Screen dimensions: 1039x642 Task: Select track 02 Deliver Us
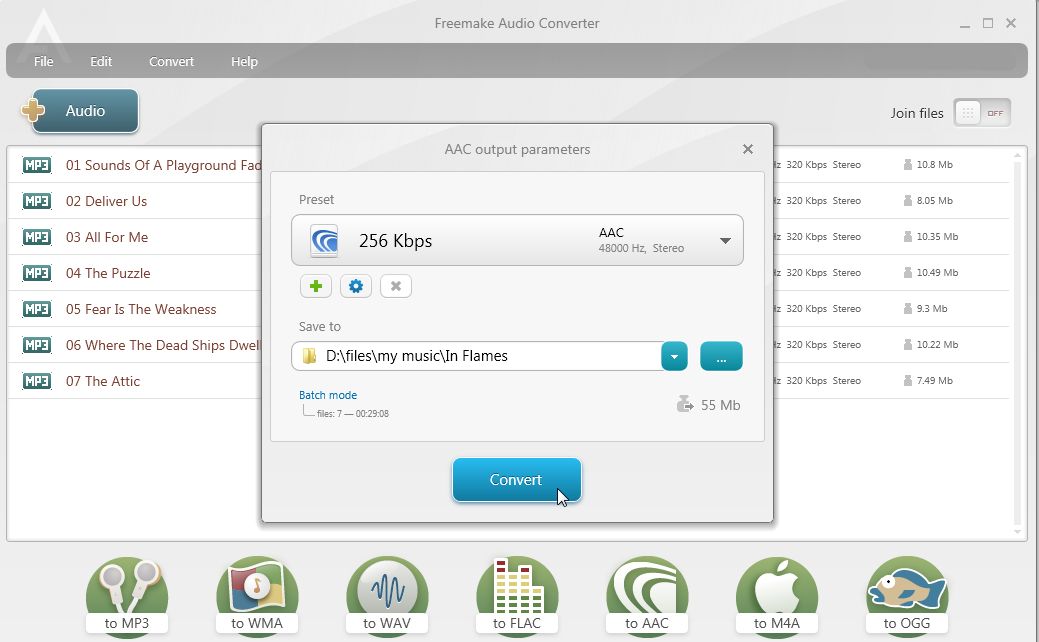tap(106, 201)
